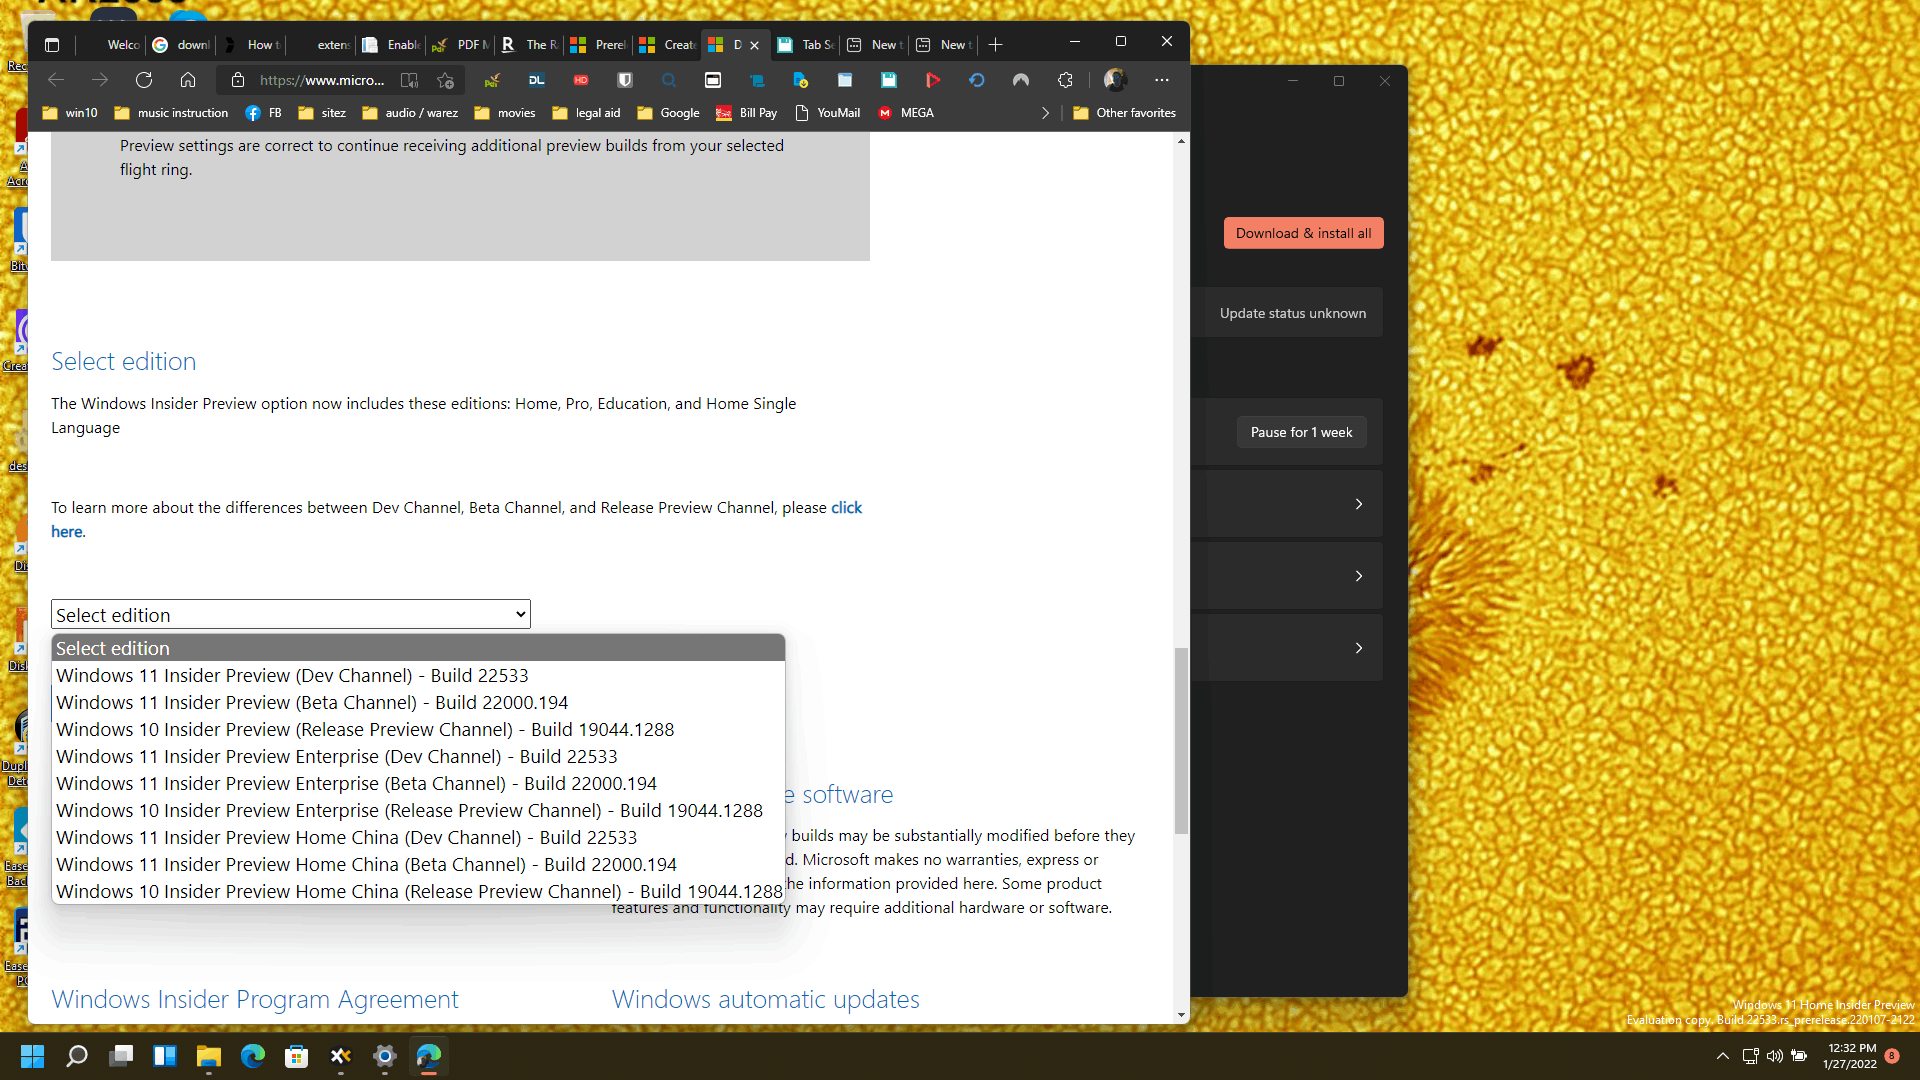Open Edge Settings and more menu

(1161, 80)
